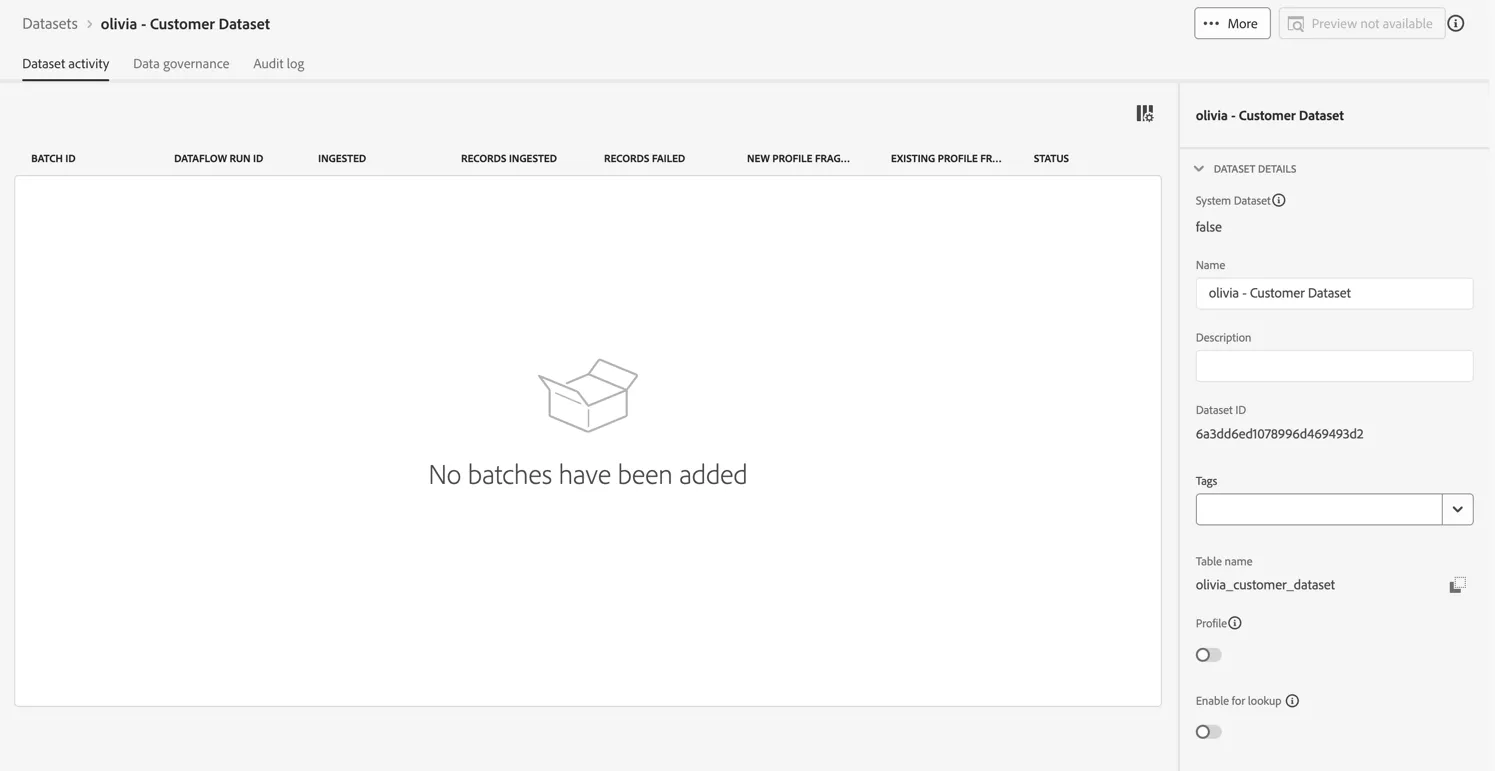Click the INGESTED column header
This screenshot has width=1495, height=771.
342,158
